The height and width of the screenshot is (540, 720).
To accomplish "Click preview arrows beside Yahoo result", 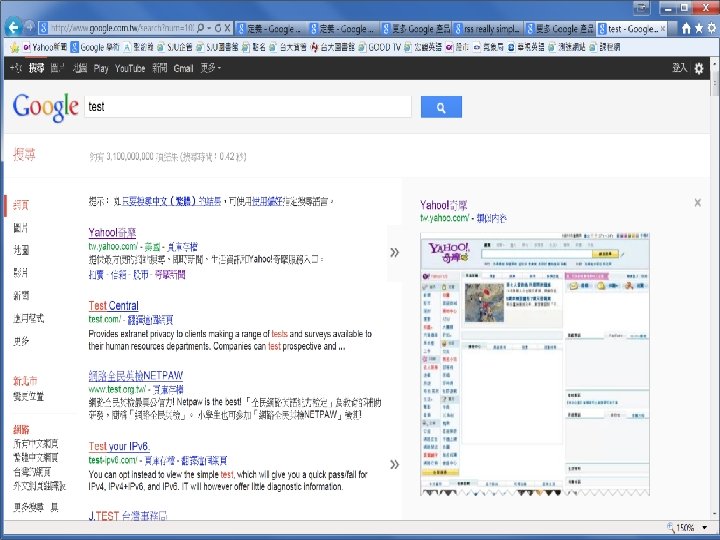I will [394, 252].
